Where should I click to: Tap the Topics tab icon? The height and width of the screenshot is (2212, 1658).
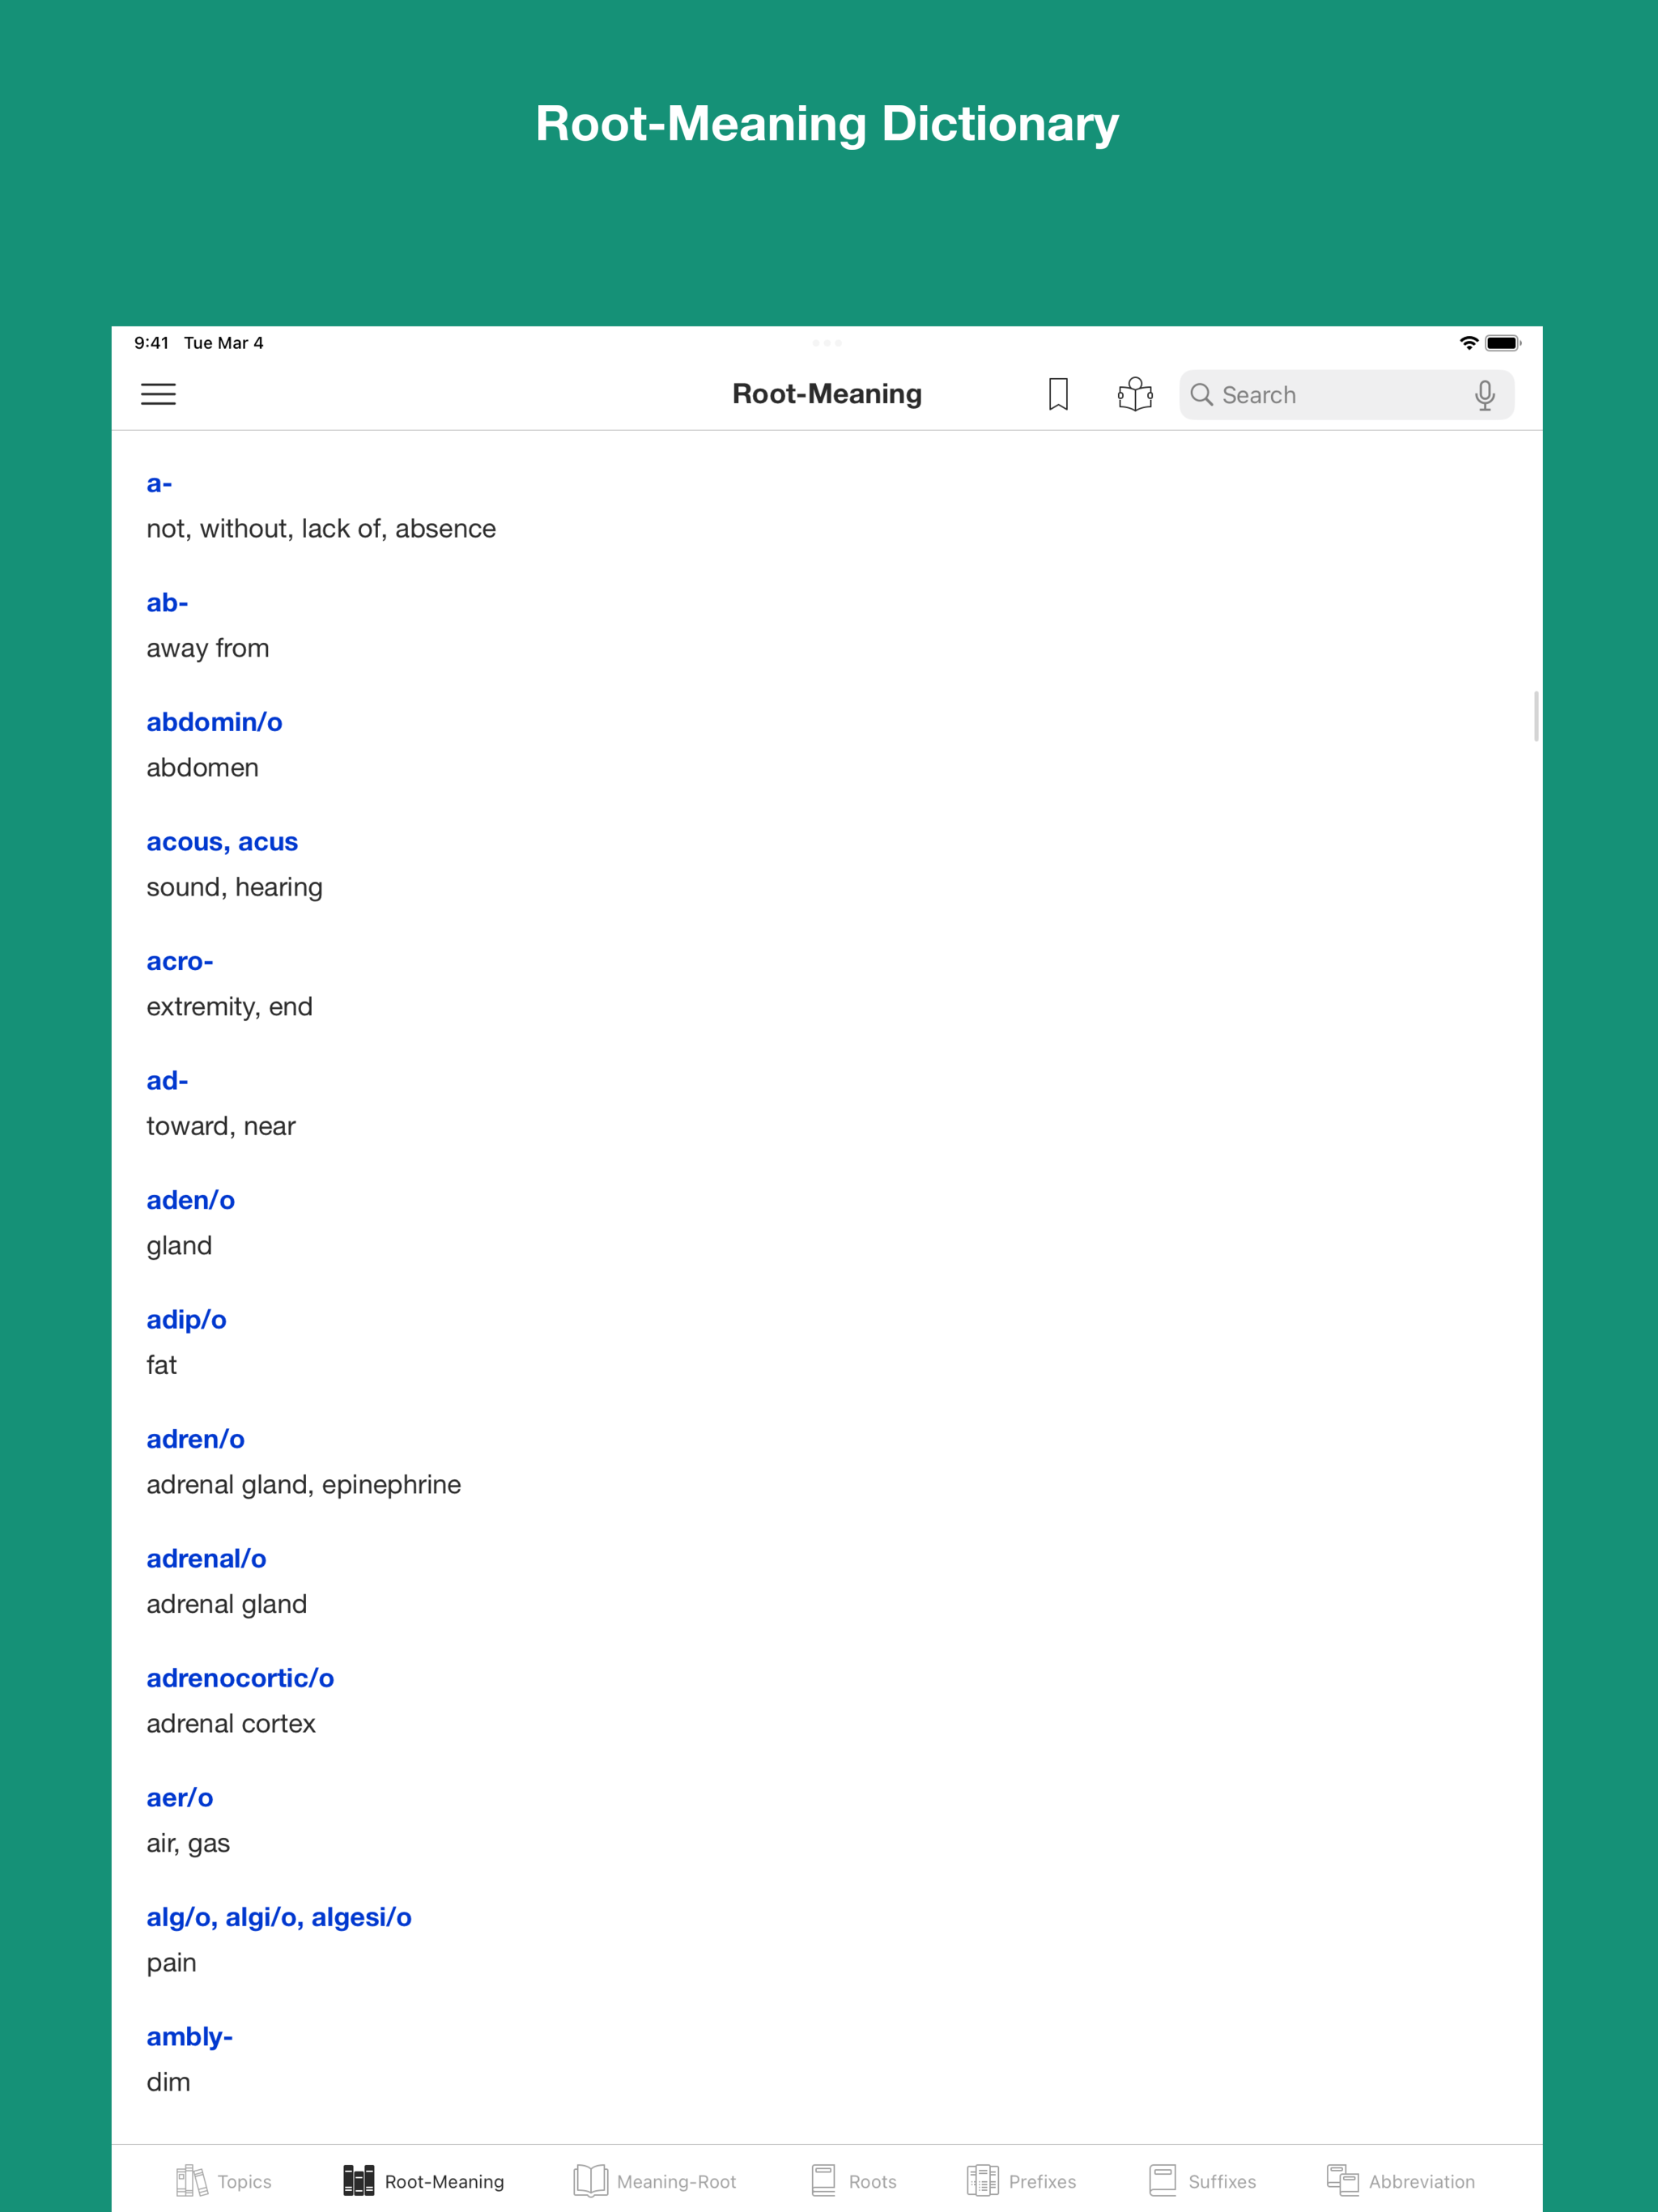191,2181
